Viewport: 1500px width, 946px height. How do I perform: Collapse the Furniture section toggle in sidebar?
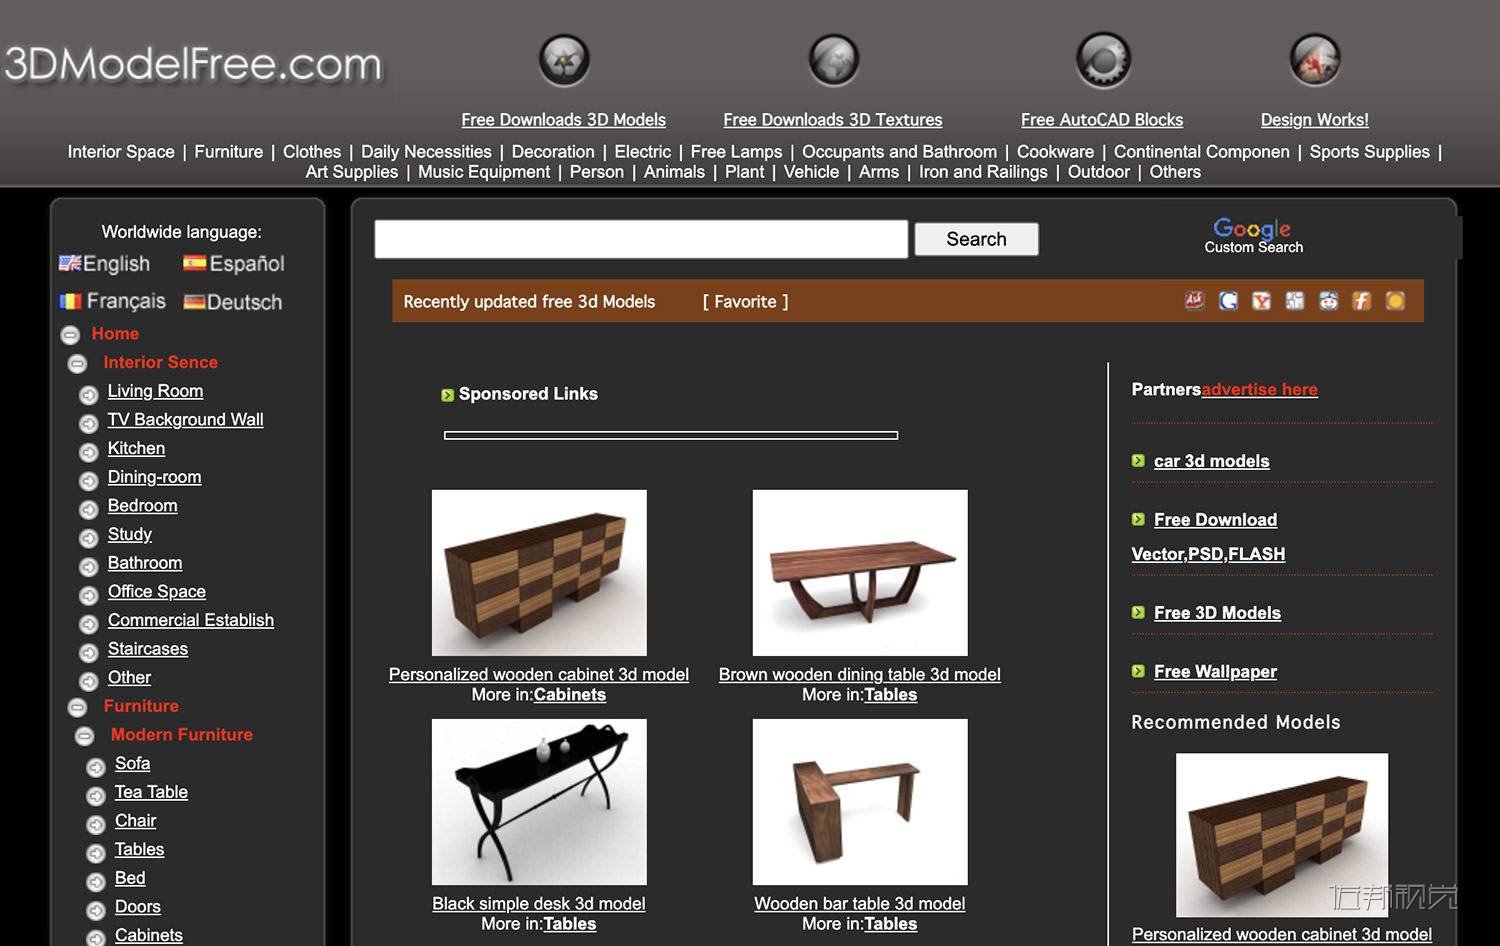pos(77,707)
